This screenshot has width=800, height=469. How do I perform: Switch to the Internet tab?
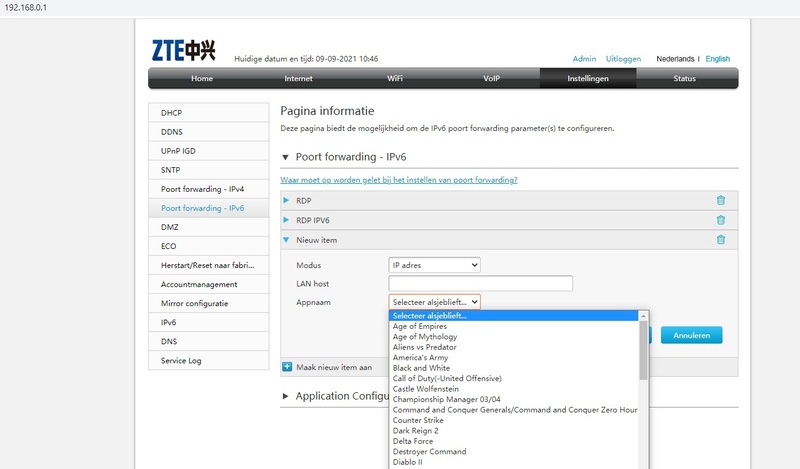[x=298, y=79]
